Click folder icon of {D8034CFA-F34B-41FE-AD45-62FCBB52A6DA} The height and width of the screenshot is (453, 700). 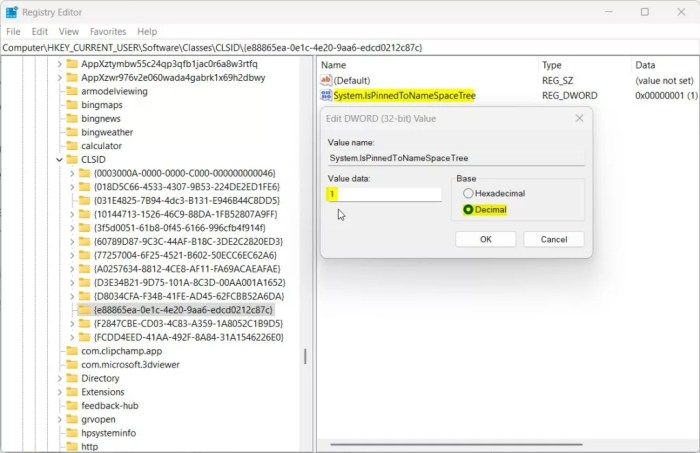tap(84, 296)
